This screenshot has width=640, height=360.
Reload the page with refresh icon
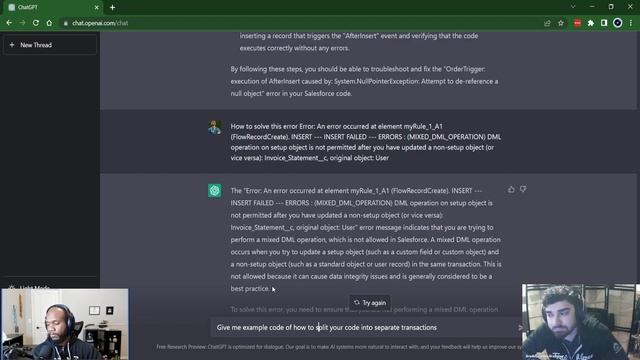tap(36, 23)
